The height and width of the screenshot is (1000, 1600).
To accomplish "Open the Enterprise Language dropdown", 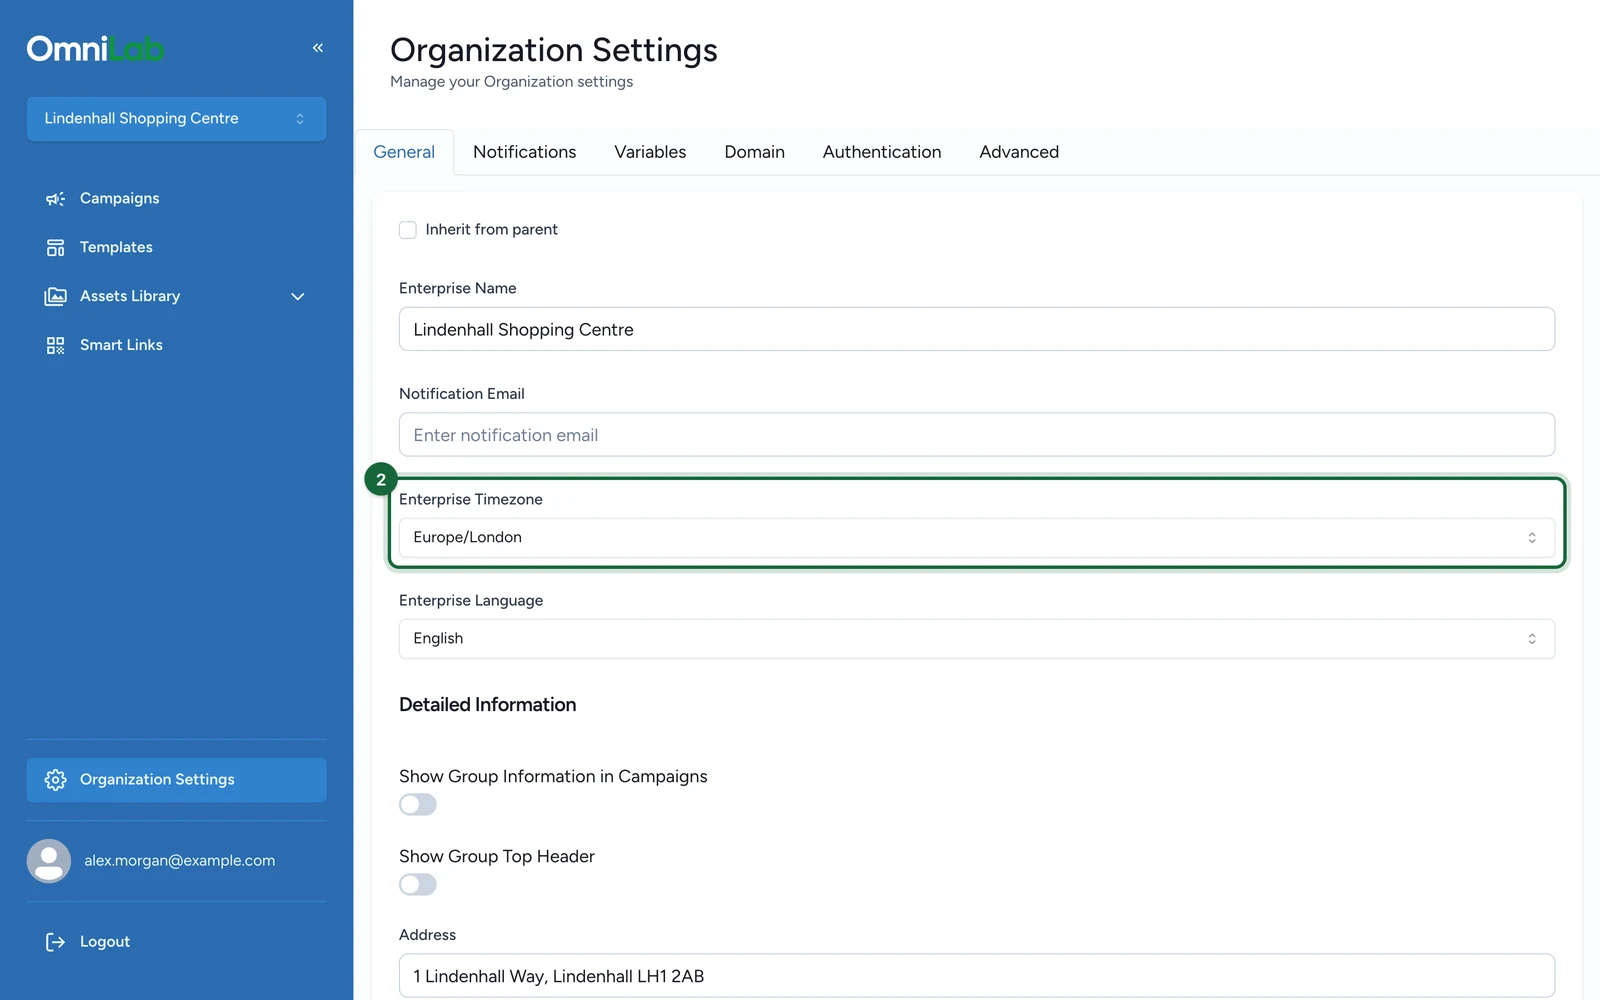I will [x=977, y=639].
